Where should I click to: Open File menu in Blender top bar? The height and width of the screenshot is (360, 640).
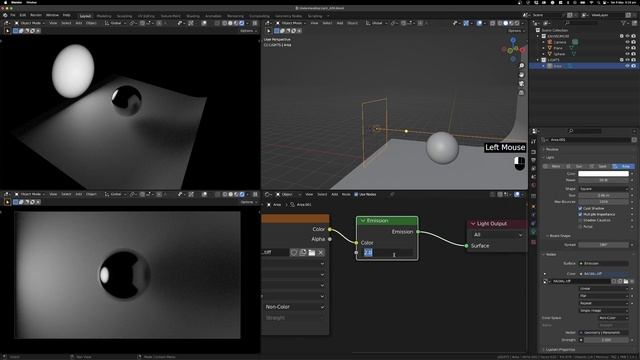(x=13, y=15)
